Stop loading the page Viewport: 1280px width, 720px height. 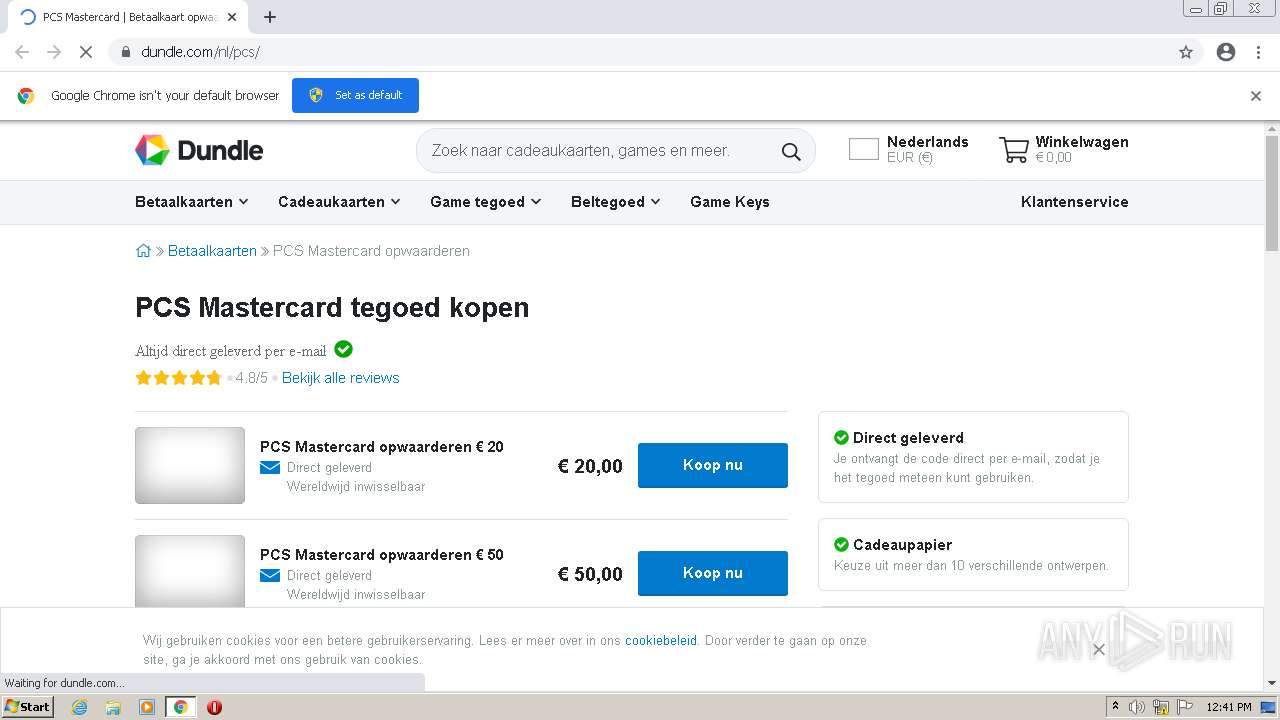point(86,52)
